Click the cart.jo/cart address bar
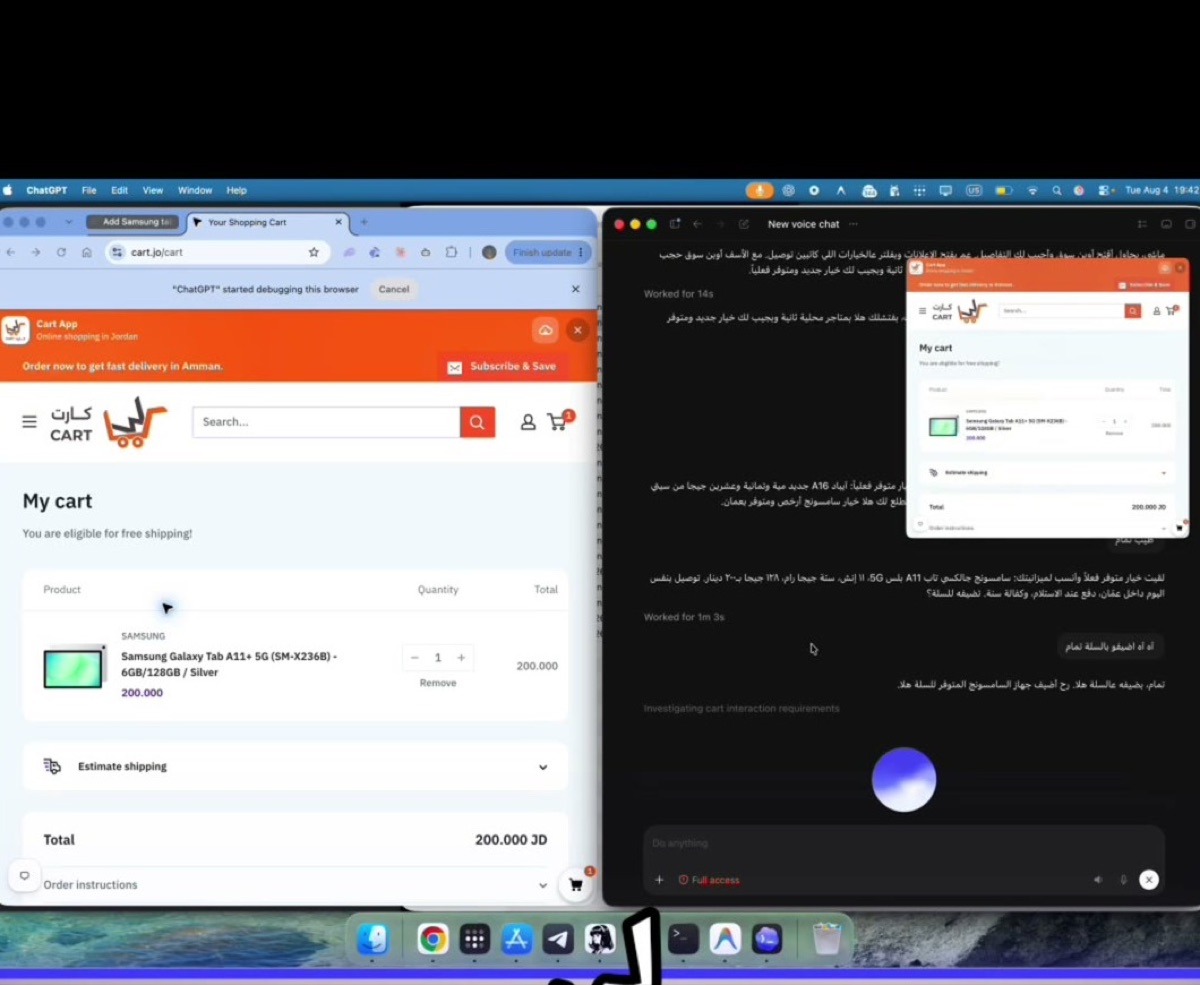 tap(217, 253)
